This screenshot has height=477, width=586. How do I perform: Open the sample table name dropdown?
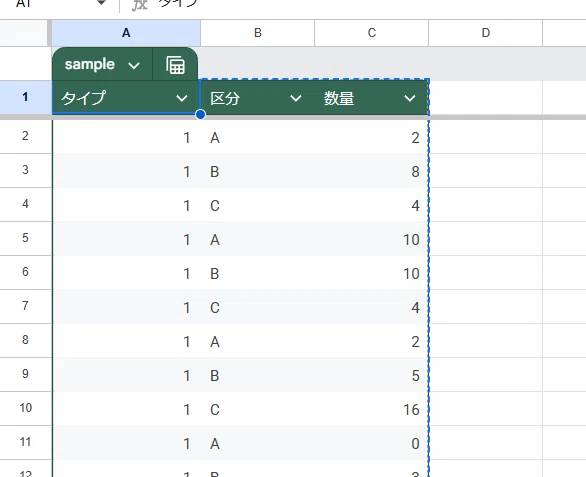pyautogui.click(x=133, y=65)
